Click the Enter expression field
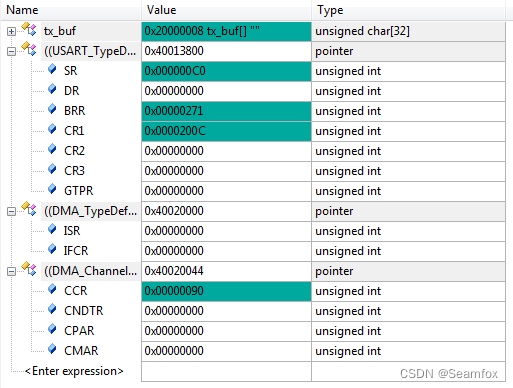513x388 pixels. pos(74,371)
